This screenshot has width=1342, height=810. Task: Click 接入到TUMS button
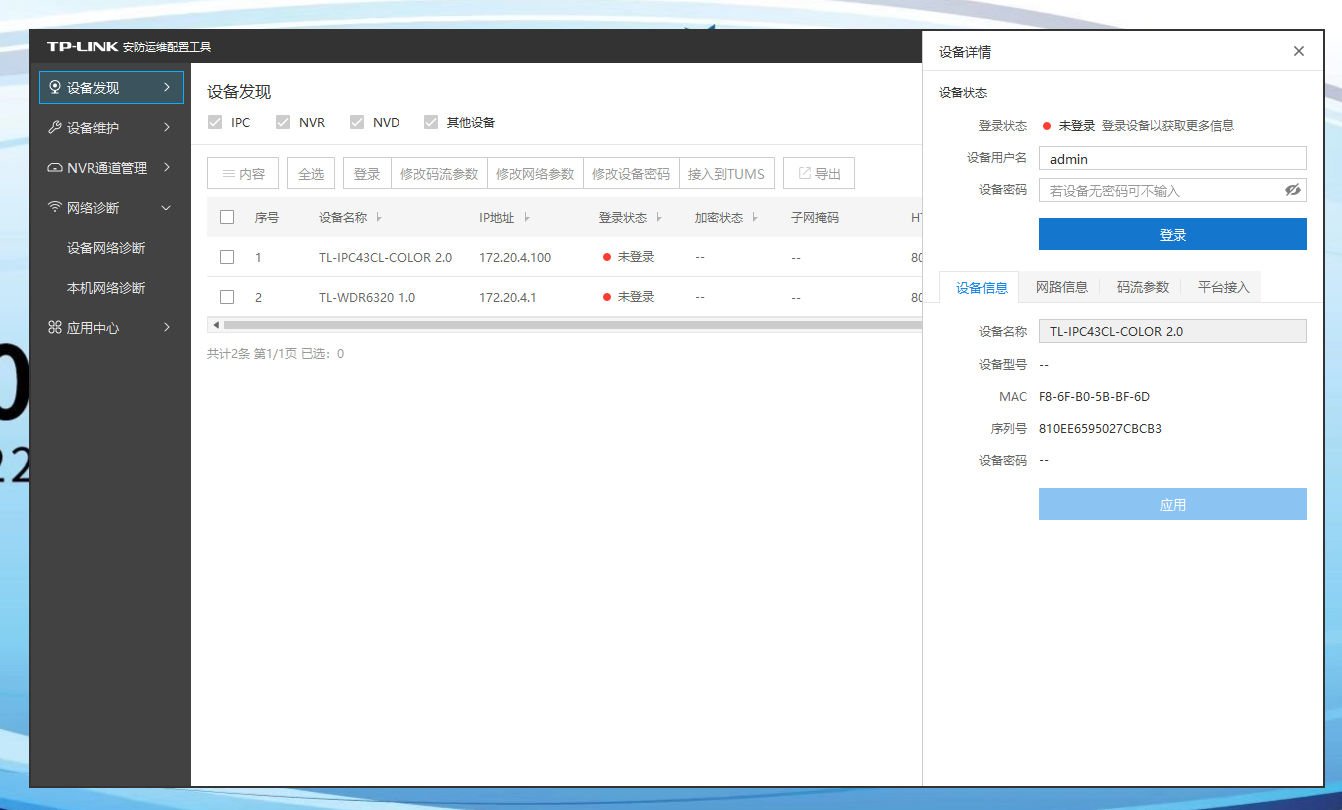tap(726, 174)
